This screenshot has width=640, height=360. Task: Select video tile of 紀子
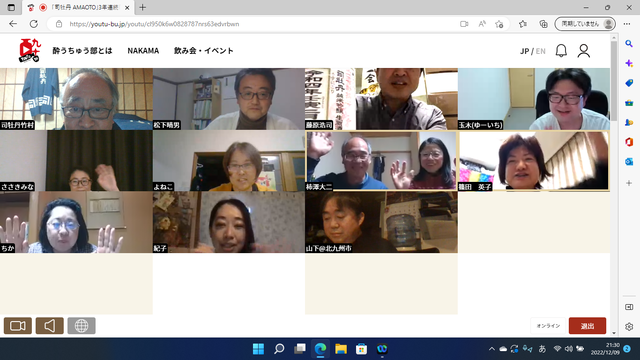pos(229,222)
